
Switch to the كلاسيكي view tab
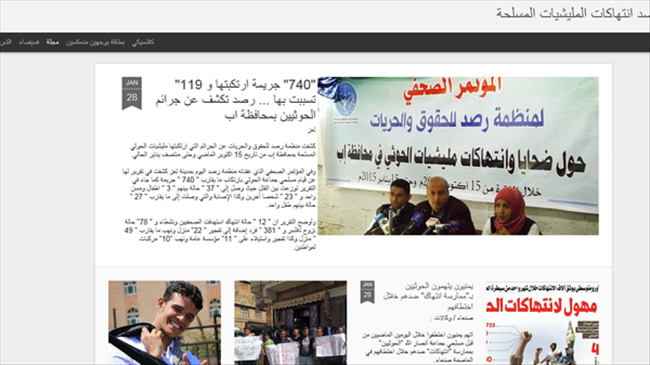tap(143, 42)
